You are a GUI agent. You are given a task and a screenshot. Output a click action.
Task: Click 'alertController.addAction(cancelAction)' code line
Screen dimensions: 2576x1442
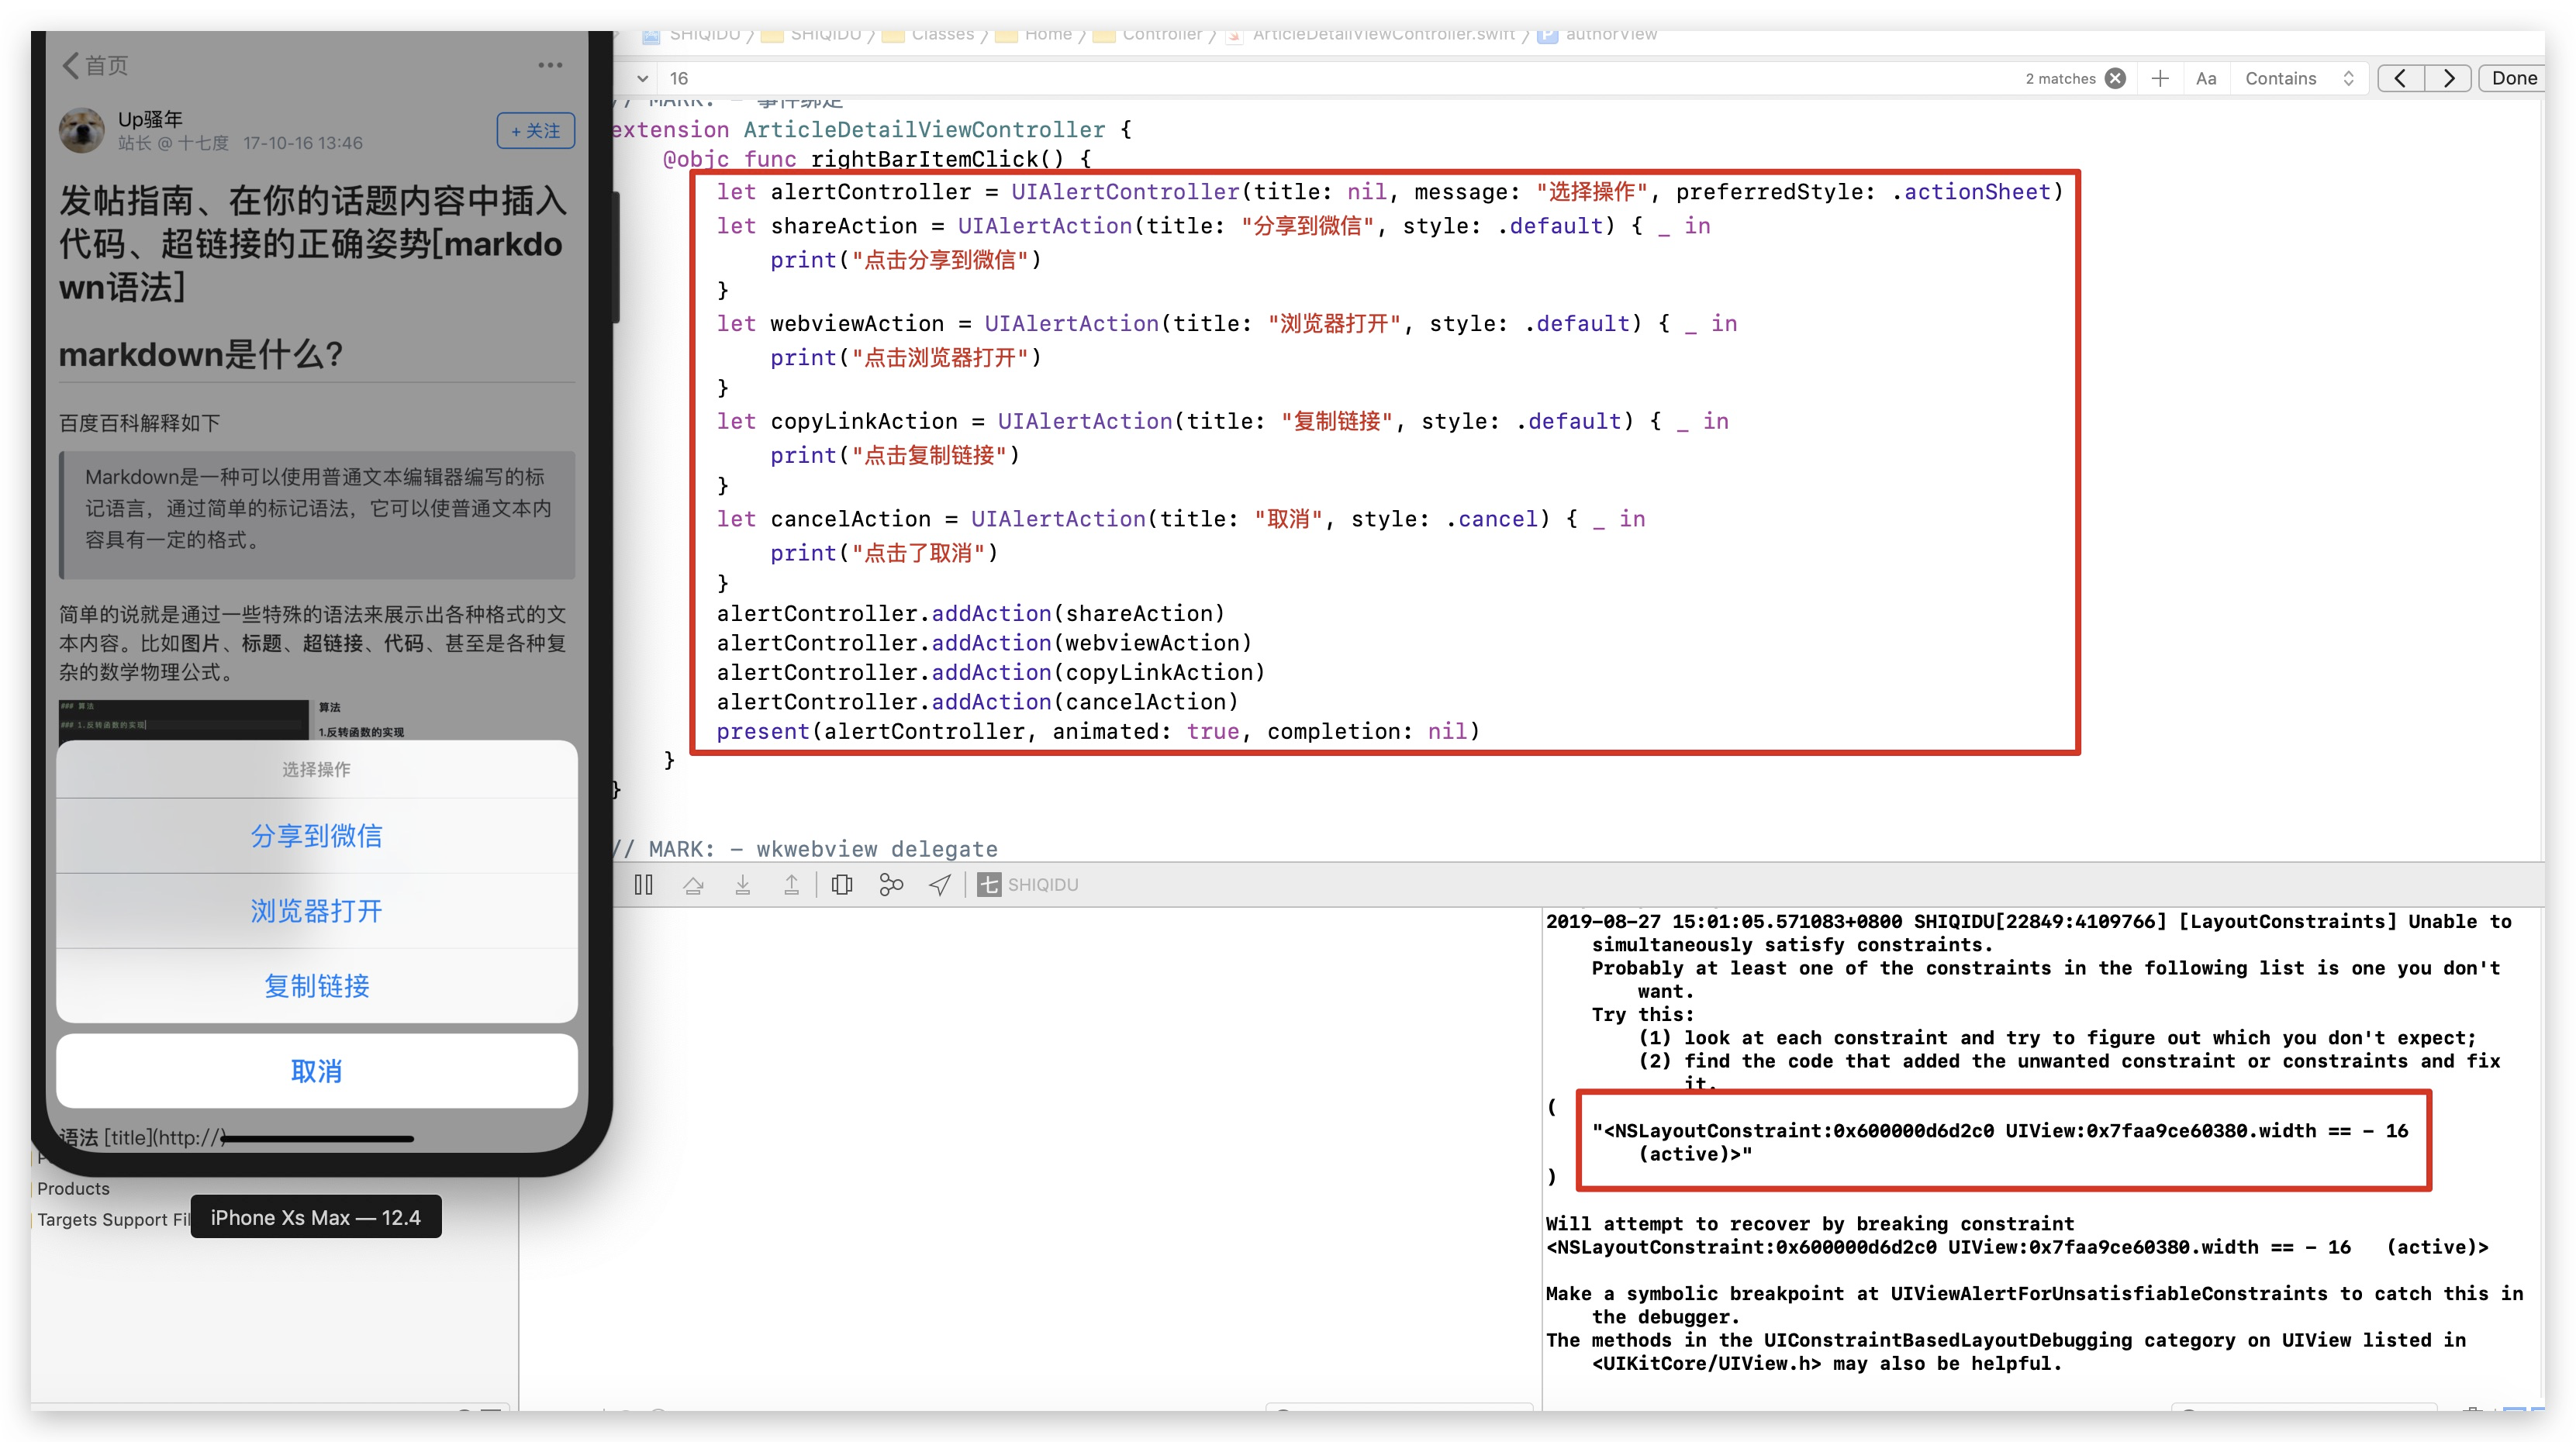point(977,702)
